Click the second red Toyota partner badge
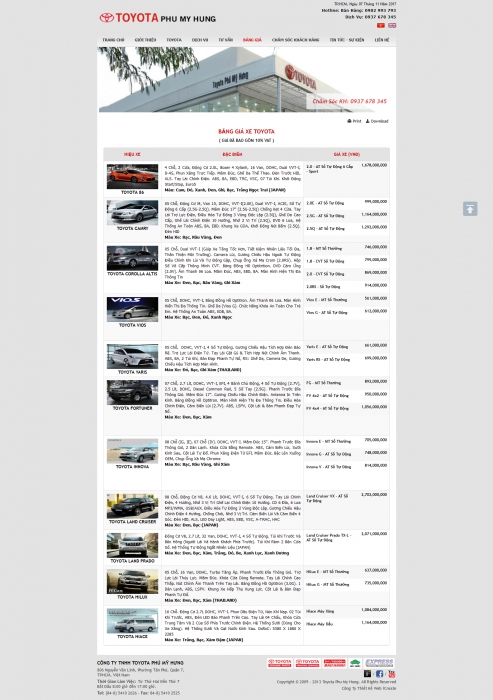 (x=307, y=663)
